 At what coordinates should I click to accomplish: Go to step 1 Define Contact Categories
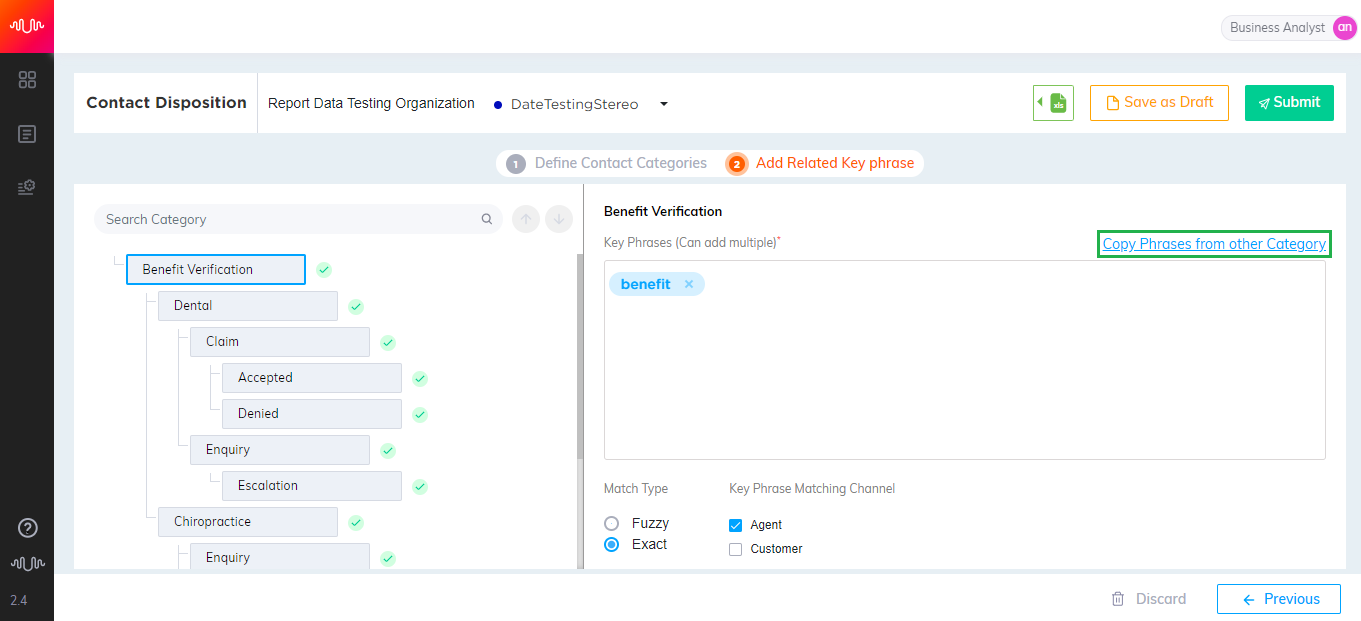(606, 163)
